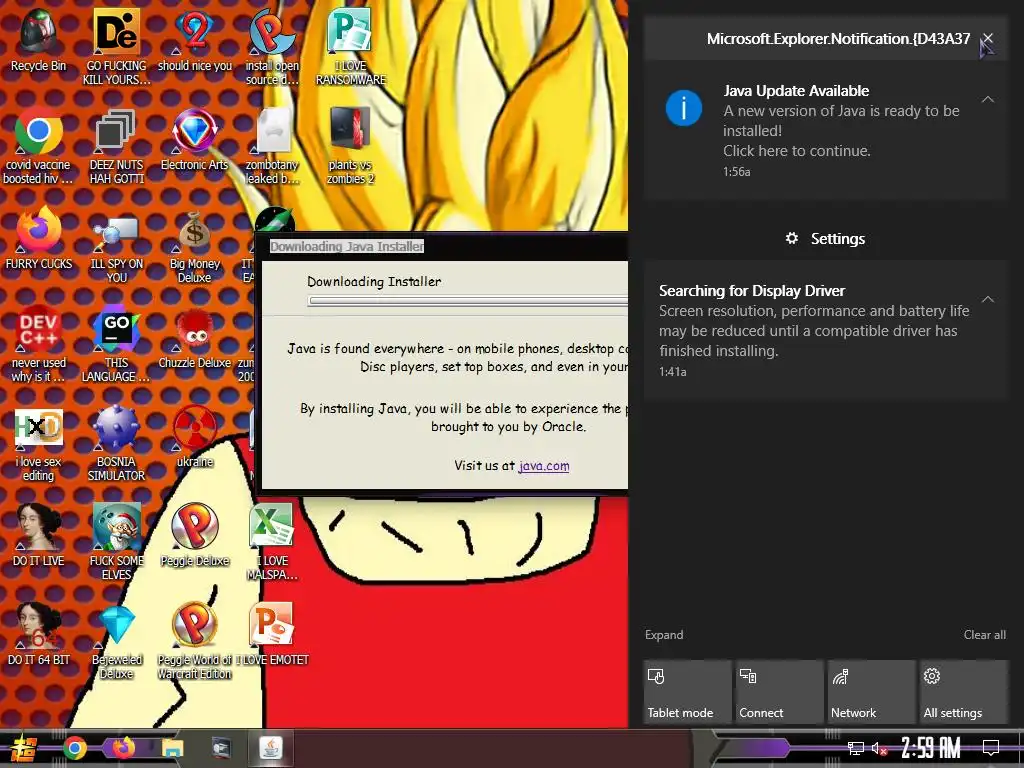This screenshot has width=1024, height=768.
Task: Expand the quick actions panel
Action: click(664, 635)
